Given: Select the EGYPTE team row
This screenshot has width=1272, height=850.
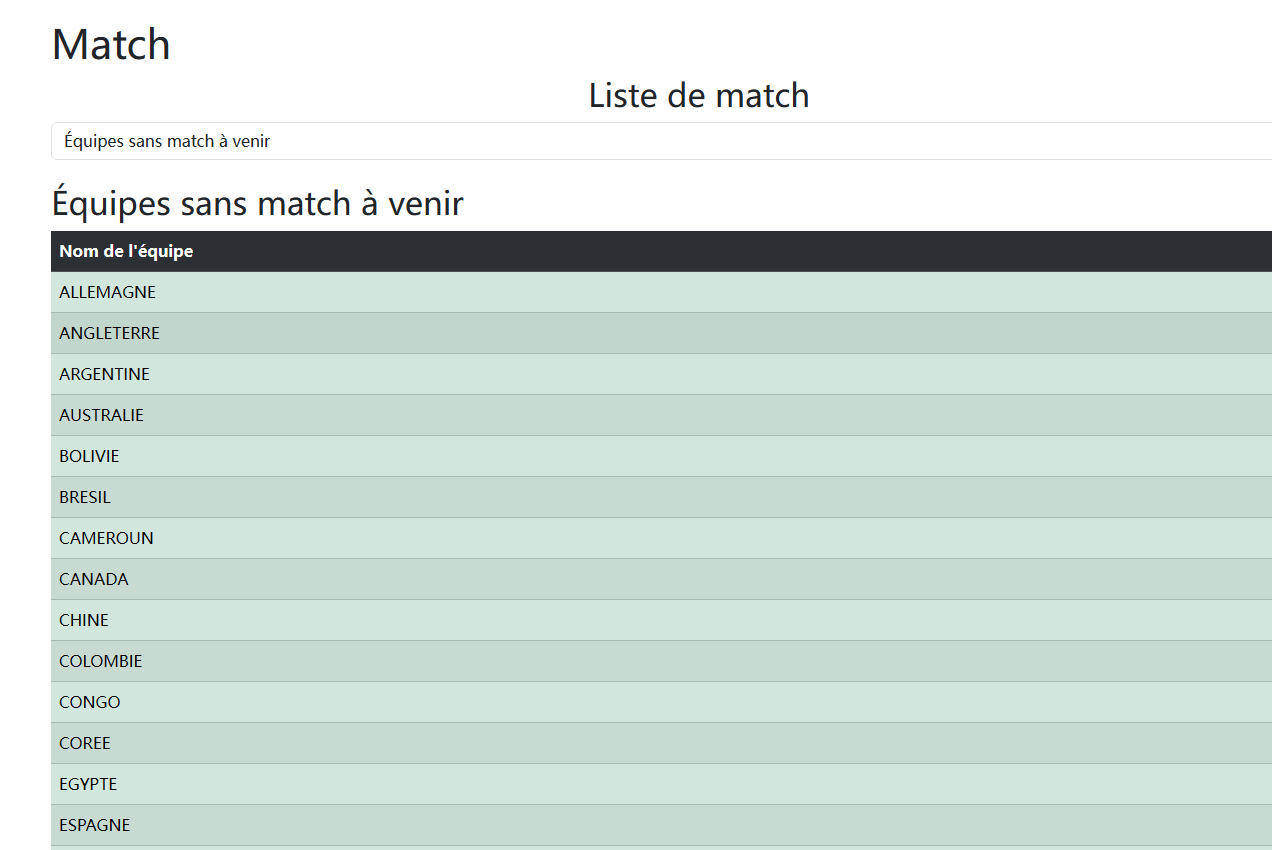Looking at the screenshot, I should tap(88, 784).
